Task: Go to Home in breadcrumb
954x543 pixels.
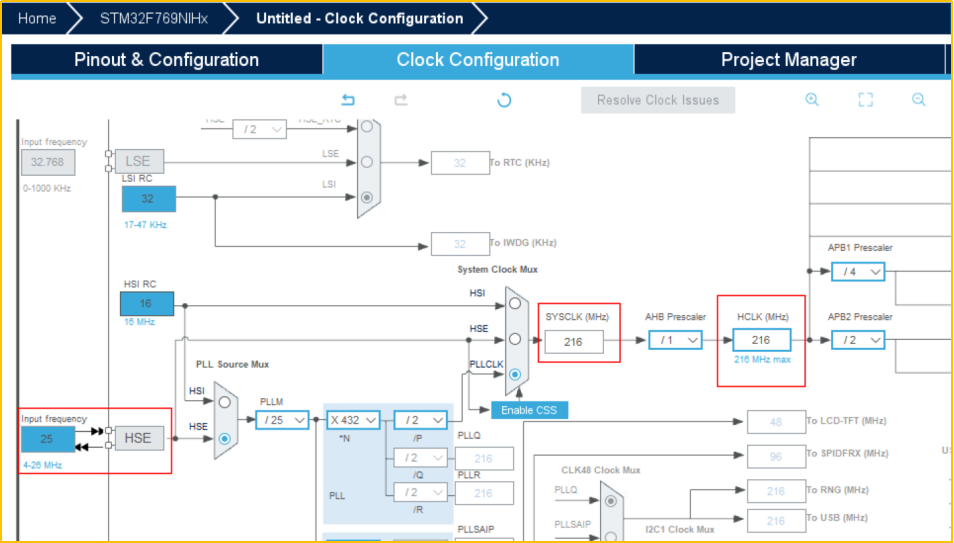Action: [37, 18]
